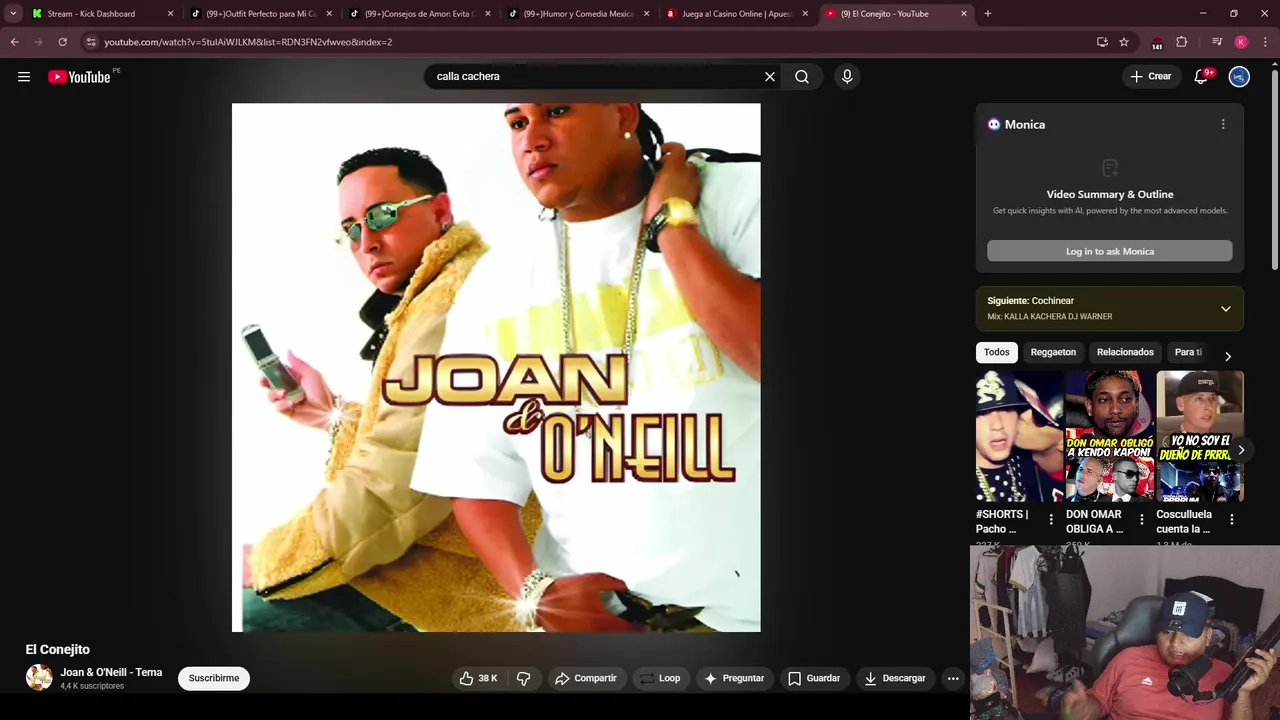This screenshot has width=1280, height=720.
Task: Click the browser address bar URL
Action: (x=248, y=42)
